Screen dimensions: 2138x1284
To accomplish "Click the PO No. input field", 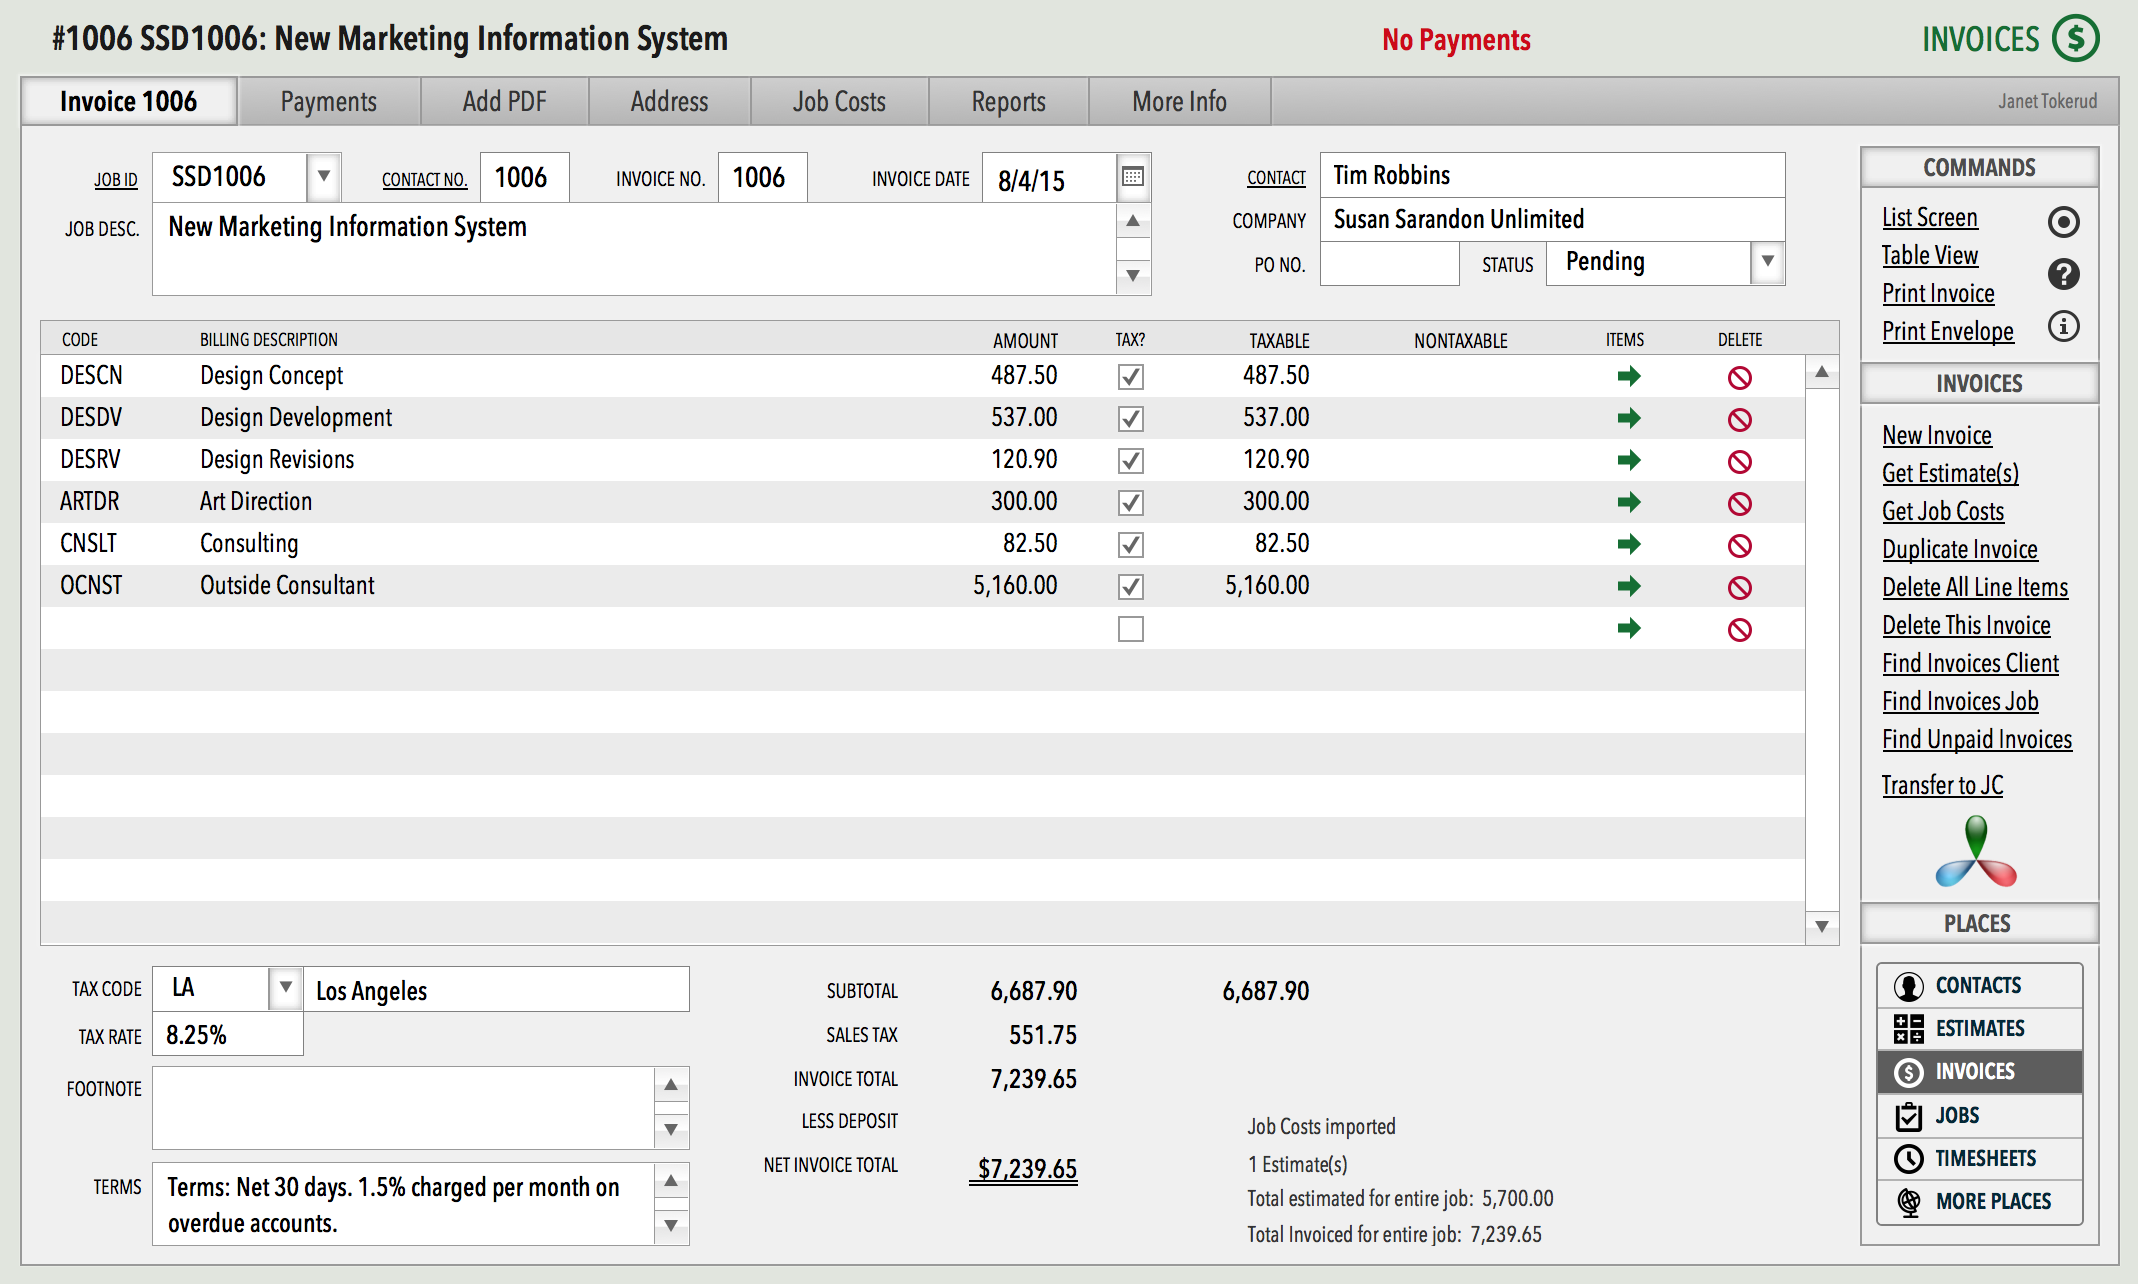I will point(1388,264).
